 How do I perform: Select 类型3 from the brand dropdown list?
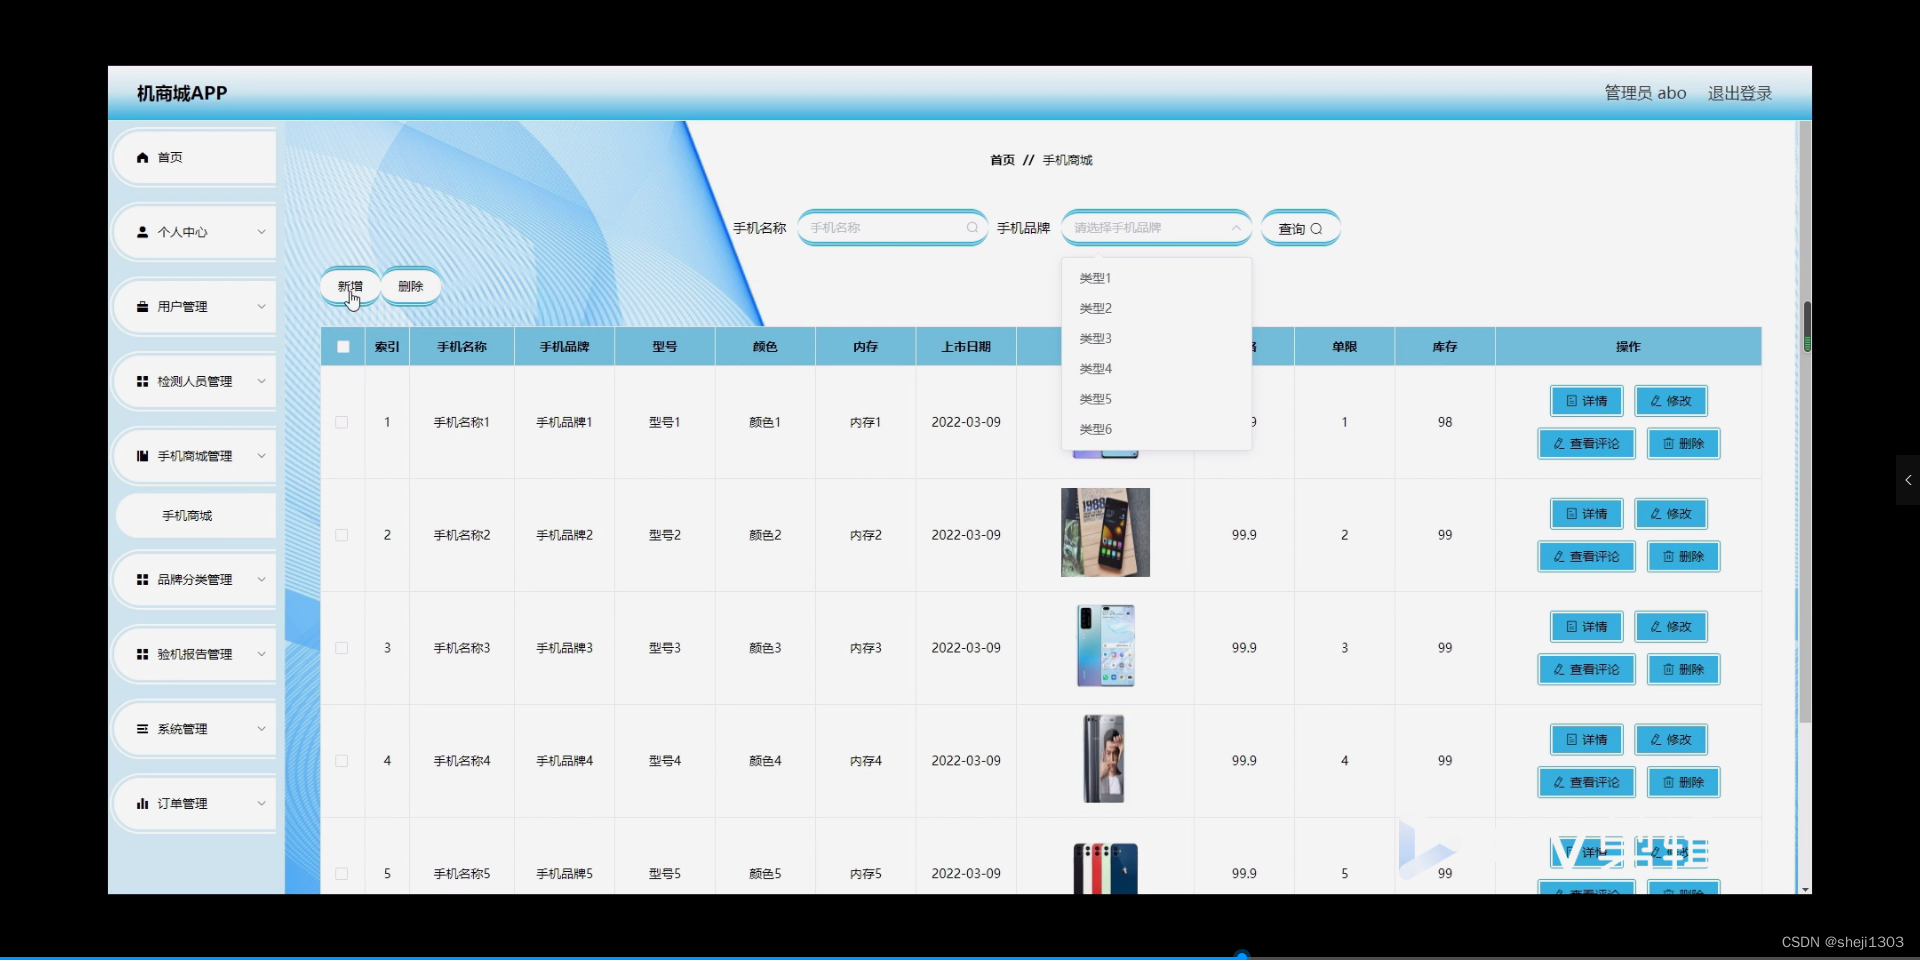point(1095,338)
